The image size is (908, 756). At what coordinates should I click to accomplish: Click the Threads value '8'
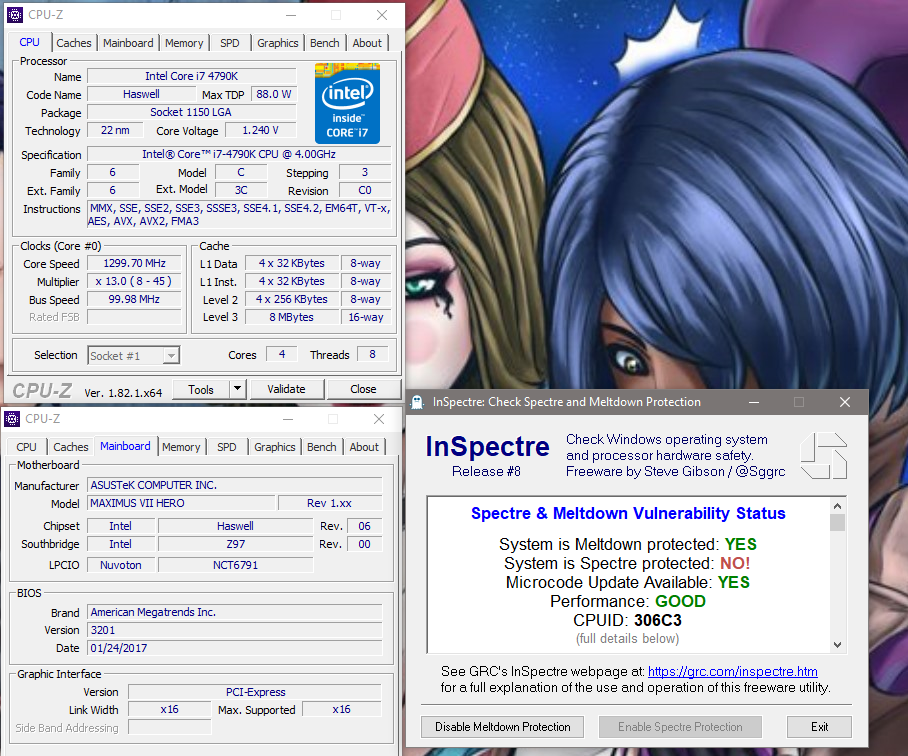tap(372, 354)
